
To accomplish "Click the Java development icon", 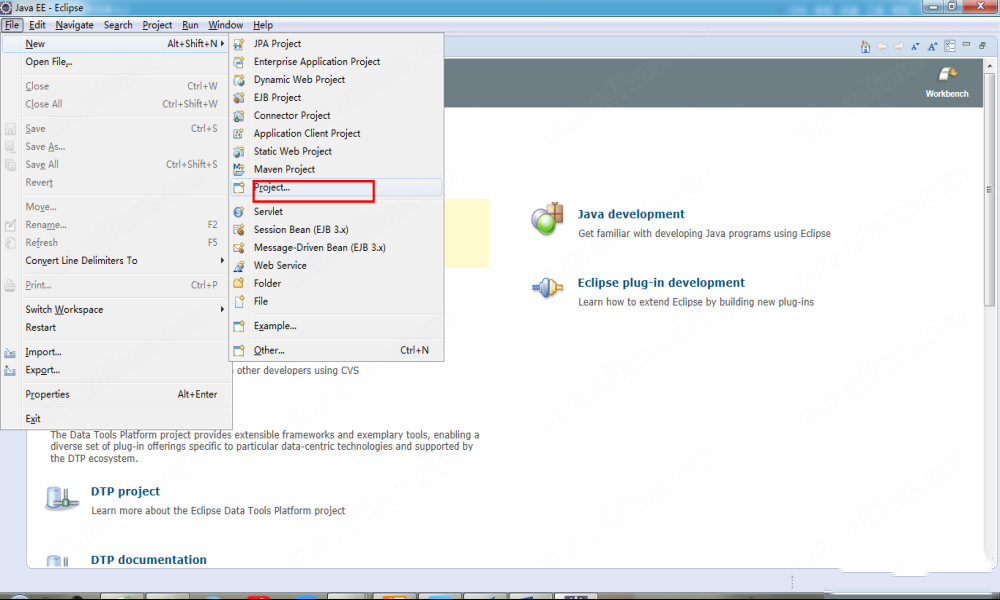I will tap(547, 220).
